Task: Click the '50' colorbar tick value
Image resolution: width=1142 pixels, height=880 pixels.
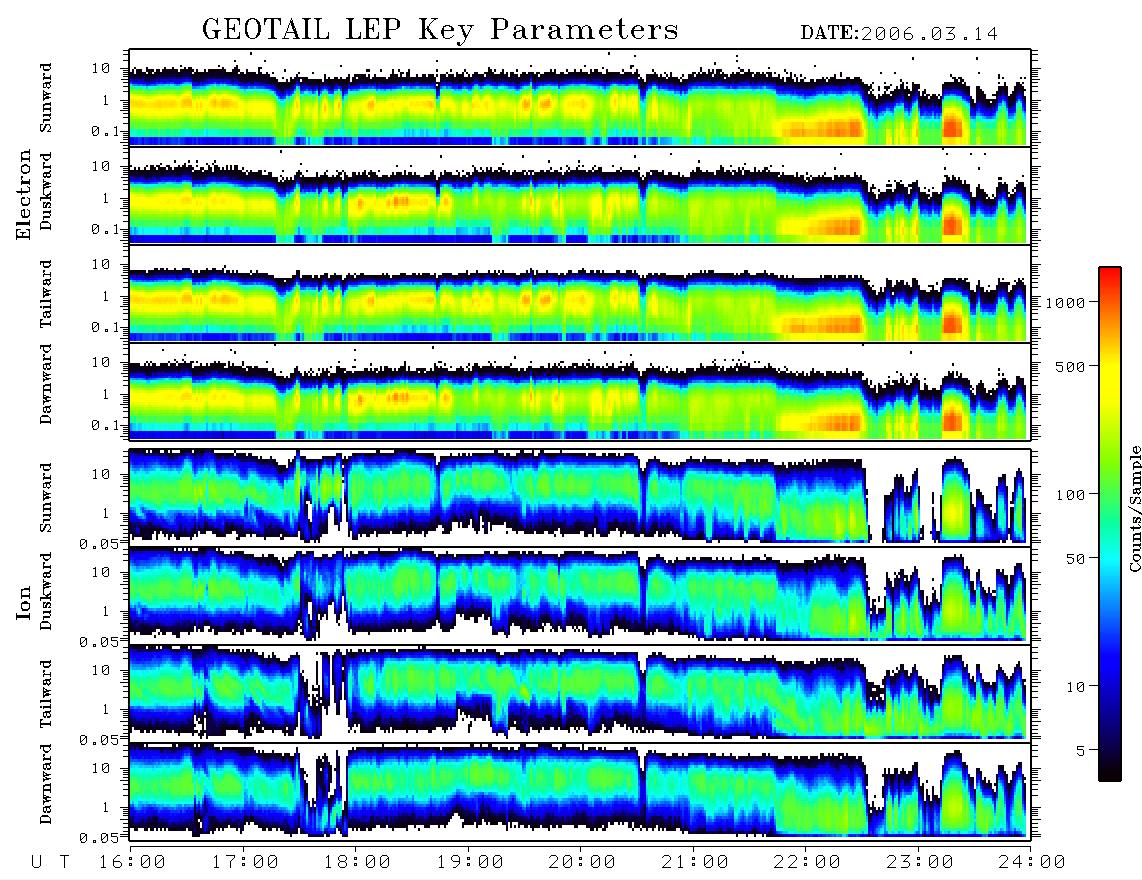Action: pyautogui.click(x=1076, y=559)
